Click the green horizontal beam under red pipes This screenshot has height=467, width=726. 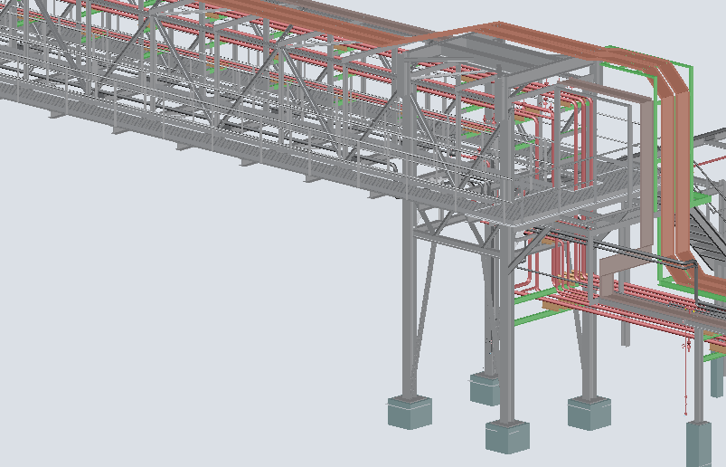[x=542, y=317]
